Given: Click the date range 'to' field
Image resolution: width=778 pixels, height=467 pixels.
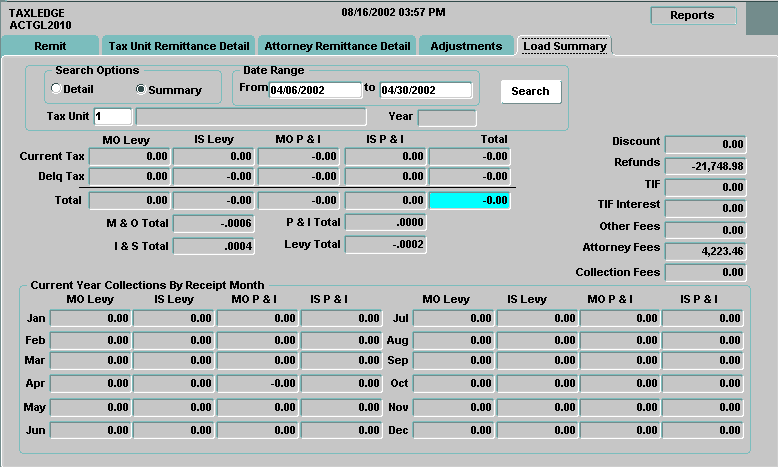Looking at the screenshot, I should 425,90.
